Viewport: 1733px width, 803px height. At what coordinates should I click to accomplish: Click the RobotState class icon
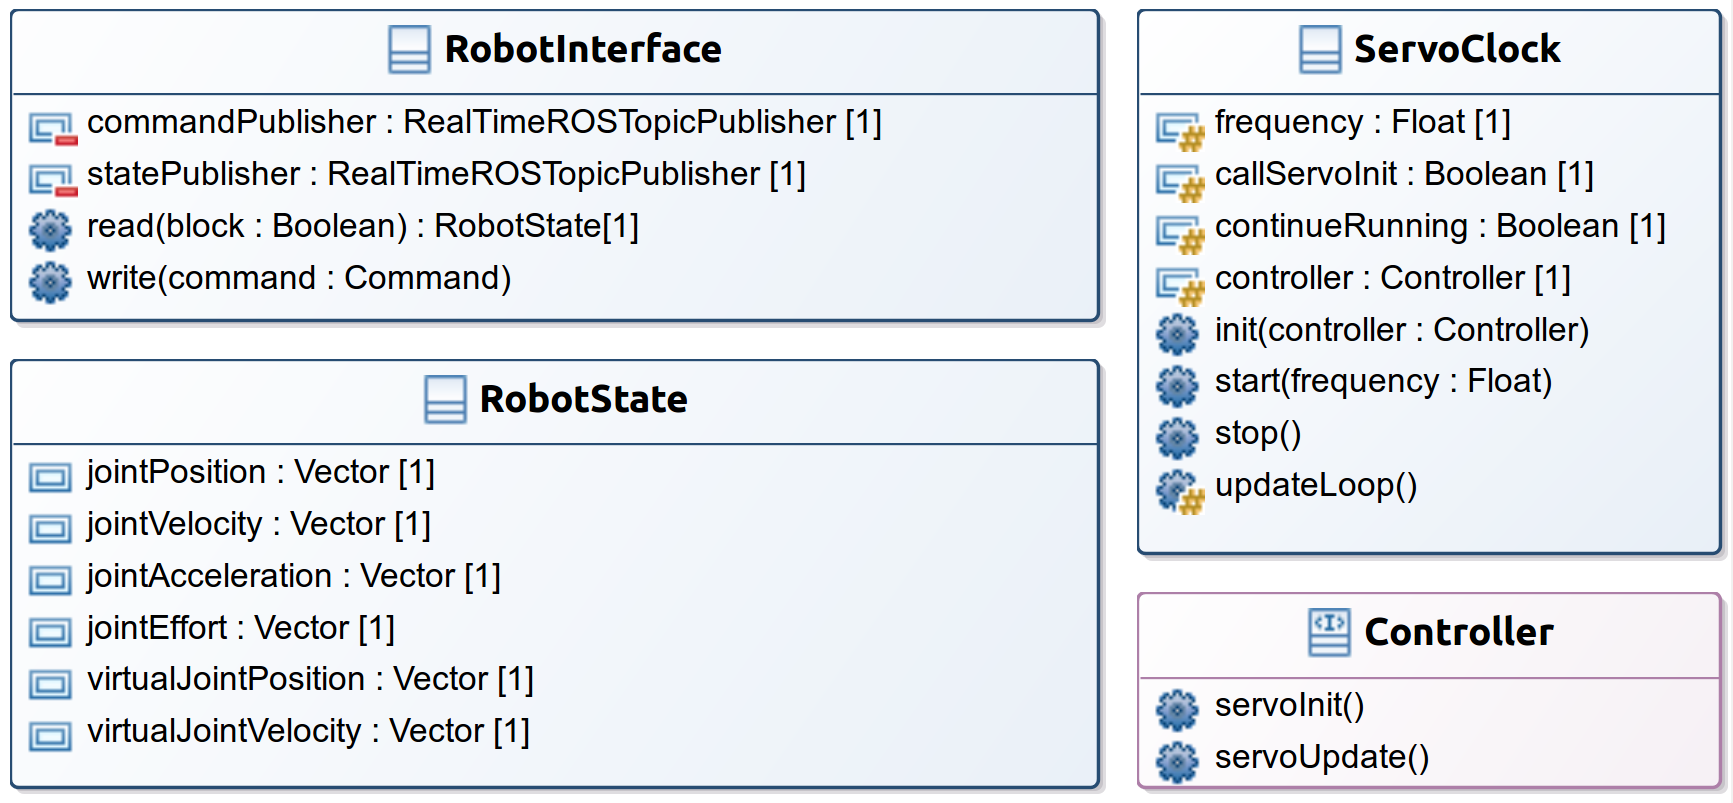point(445,399)
